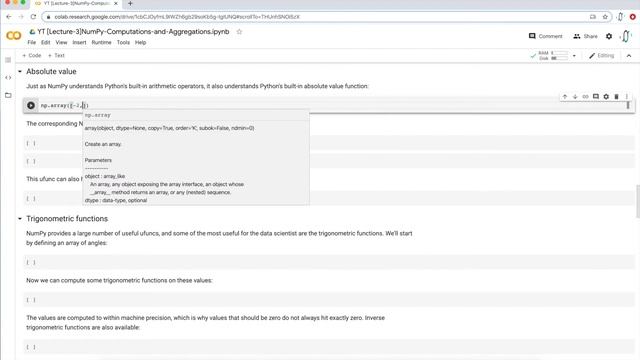The image size is (640, 360).
Task: Select the empty cell below 'defining an array of angles'
Action: tap(329, 262)
